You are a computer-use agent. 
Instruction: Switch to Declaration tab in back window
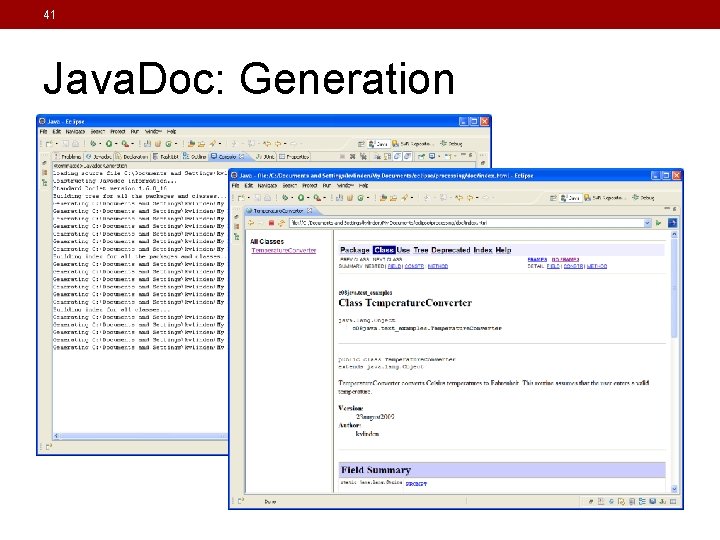pyautogui.click(x=132, y=157)
